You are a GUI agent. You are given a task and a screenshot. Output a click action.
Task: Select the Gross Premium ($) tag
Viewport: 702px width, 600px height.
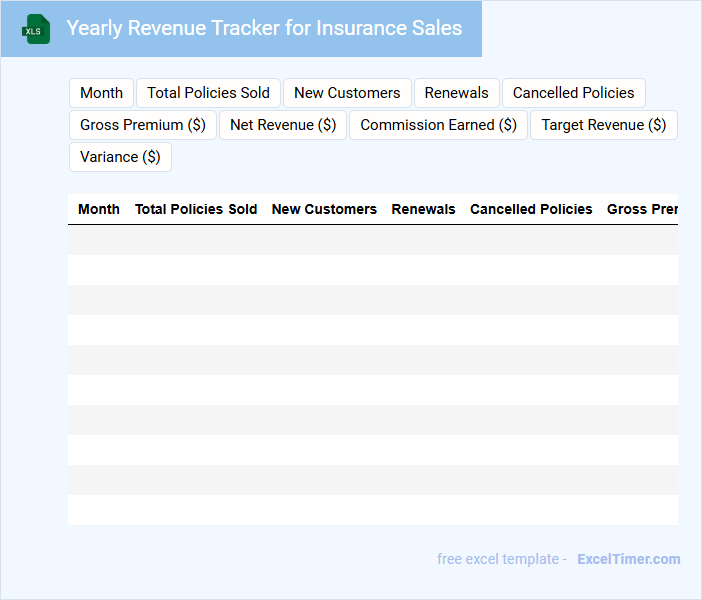pos(143,125)
